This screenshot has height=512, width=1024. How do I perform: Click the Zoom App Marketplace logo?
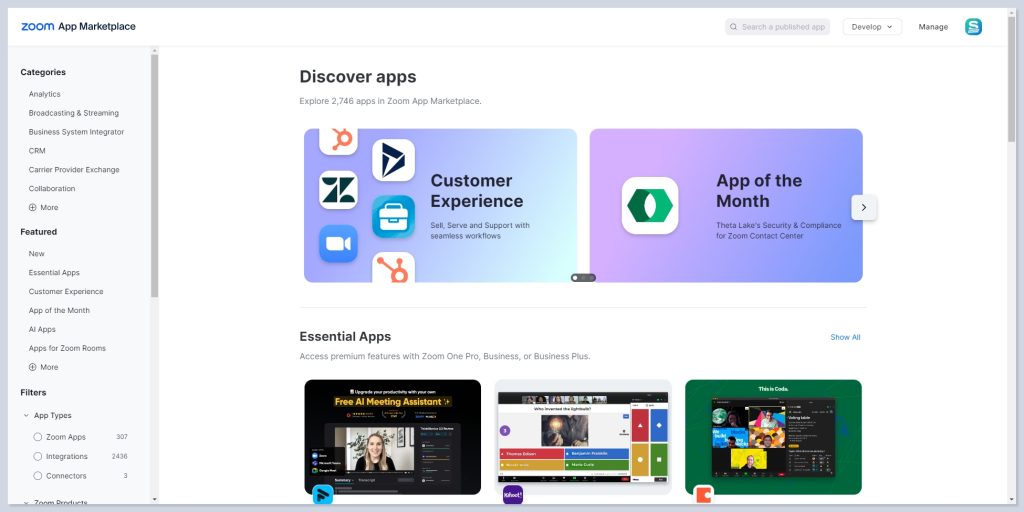[x=78, y=27]
